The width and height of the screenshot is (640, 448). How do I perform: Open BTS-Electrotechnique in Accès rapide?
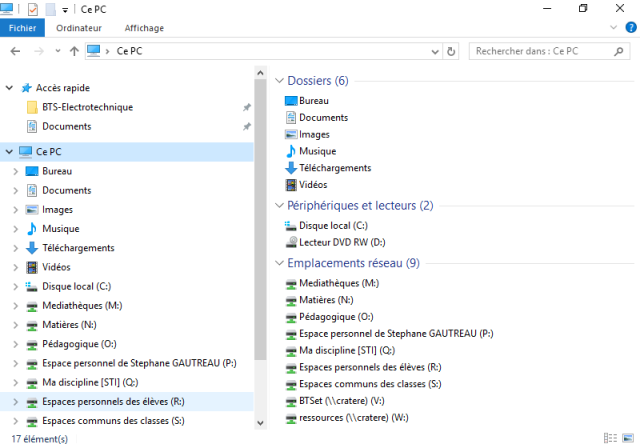click(87, 107)
